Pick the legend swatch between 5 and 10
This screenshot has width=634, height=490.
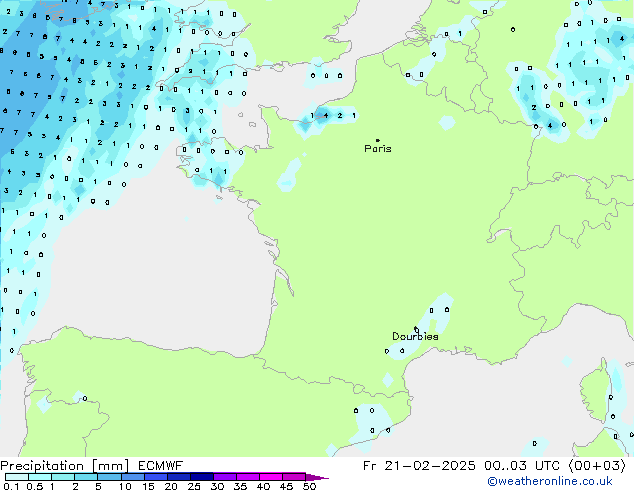tap(109, 477)
